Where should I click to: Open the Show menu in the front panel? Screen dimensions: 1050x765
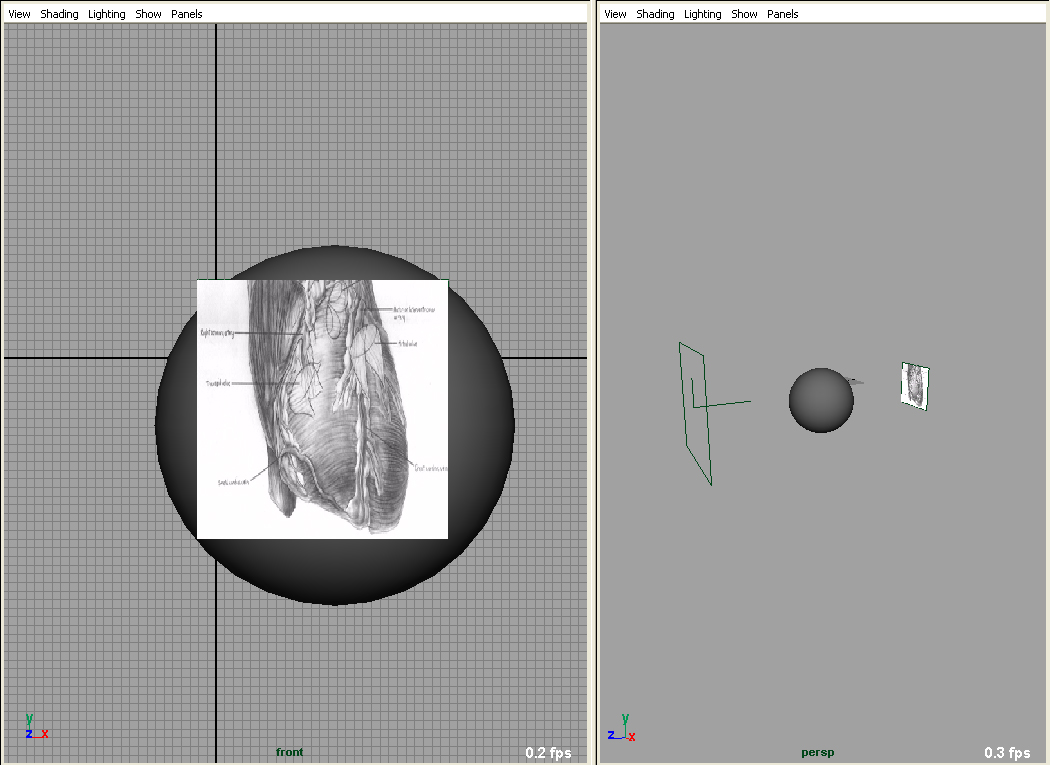click(x=149, y=14)
